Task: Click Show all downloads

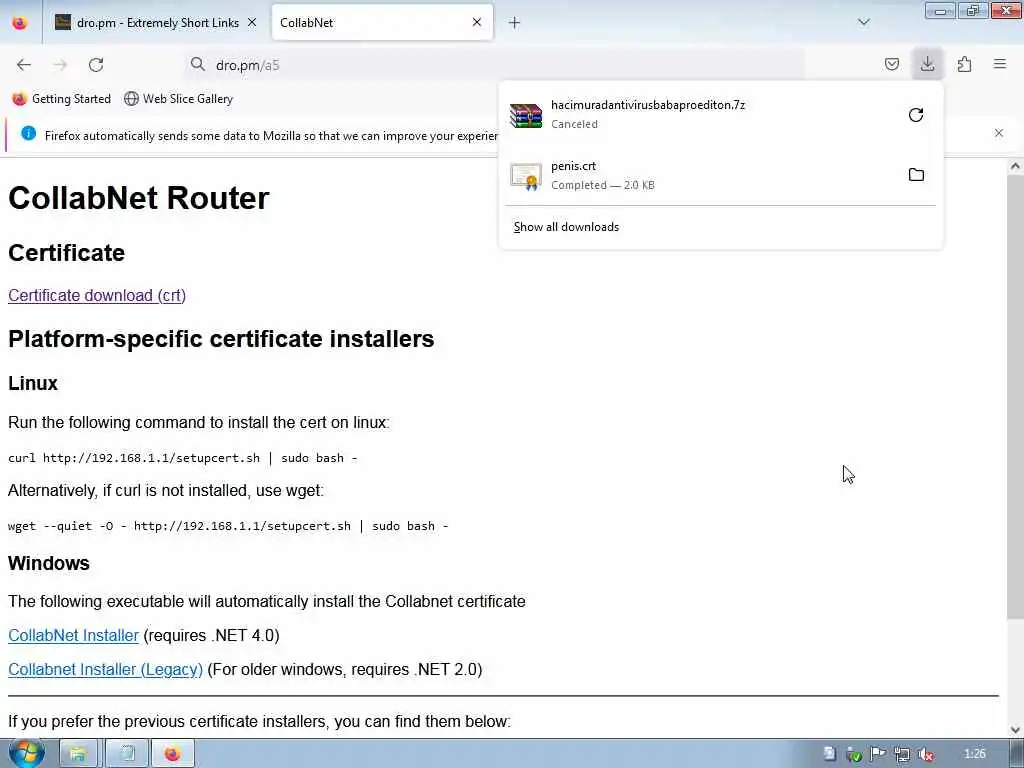Action: (566, 227)
